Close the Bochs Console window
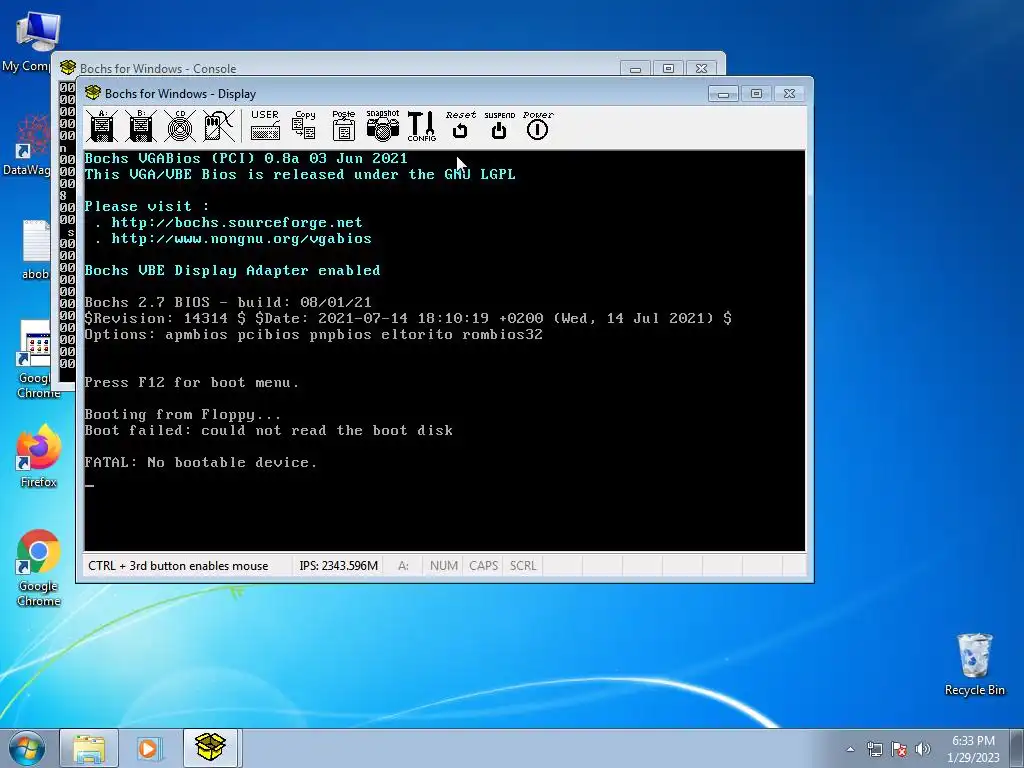This screenshot has height=768, width=1024. (701, 69)
